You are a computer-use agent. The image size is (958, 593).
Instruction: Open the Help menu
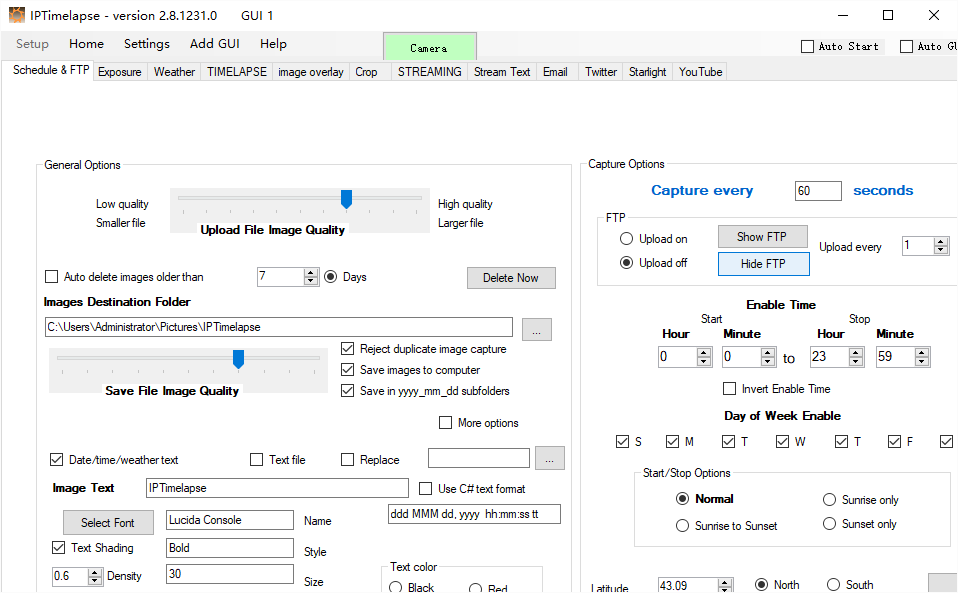273,44
